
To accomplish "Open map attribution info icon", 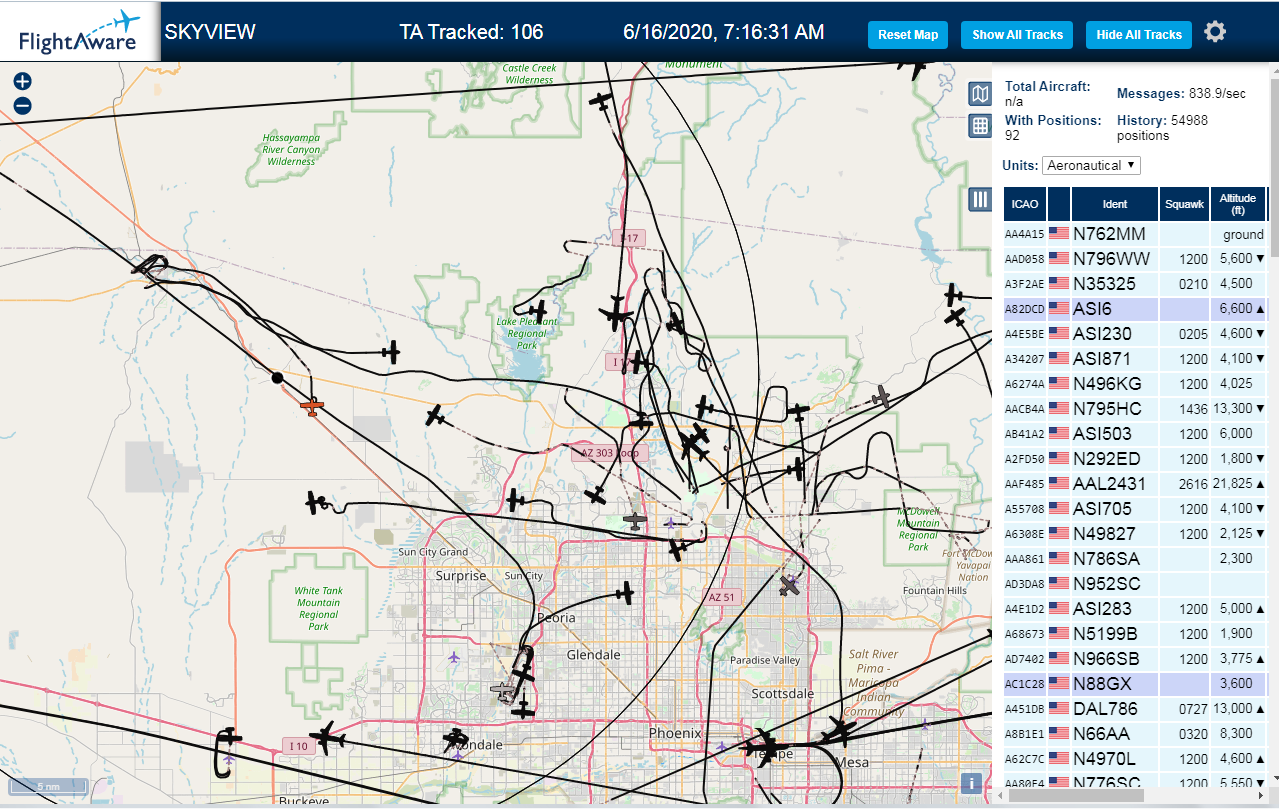I will coord(969,784).
